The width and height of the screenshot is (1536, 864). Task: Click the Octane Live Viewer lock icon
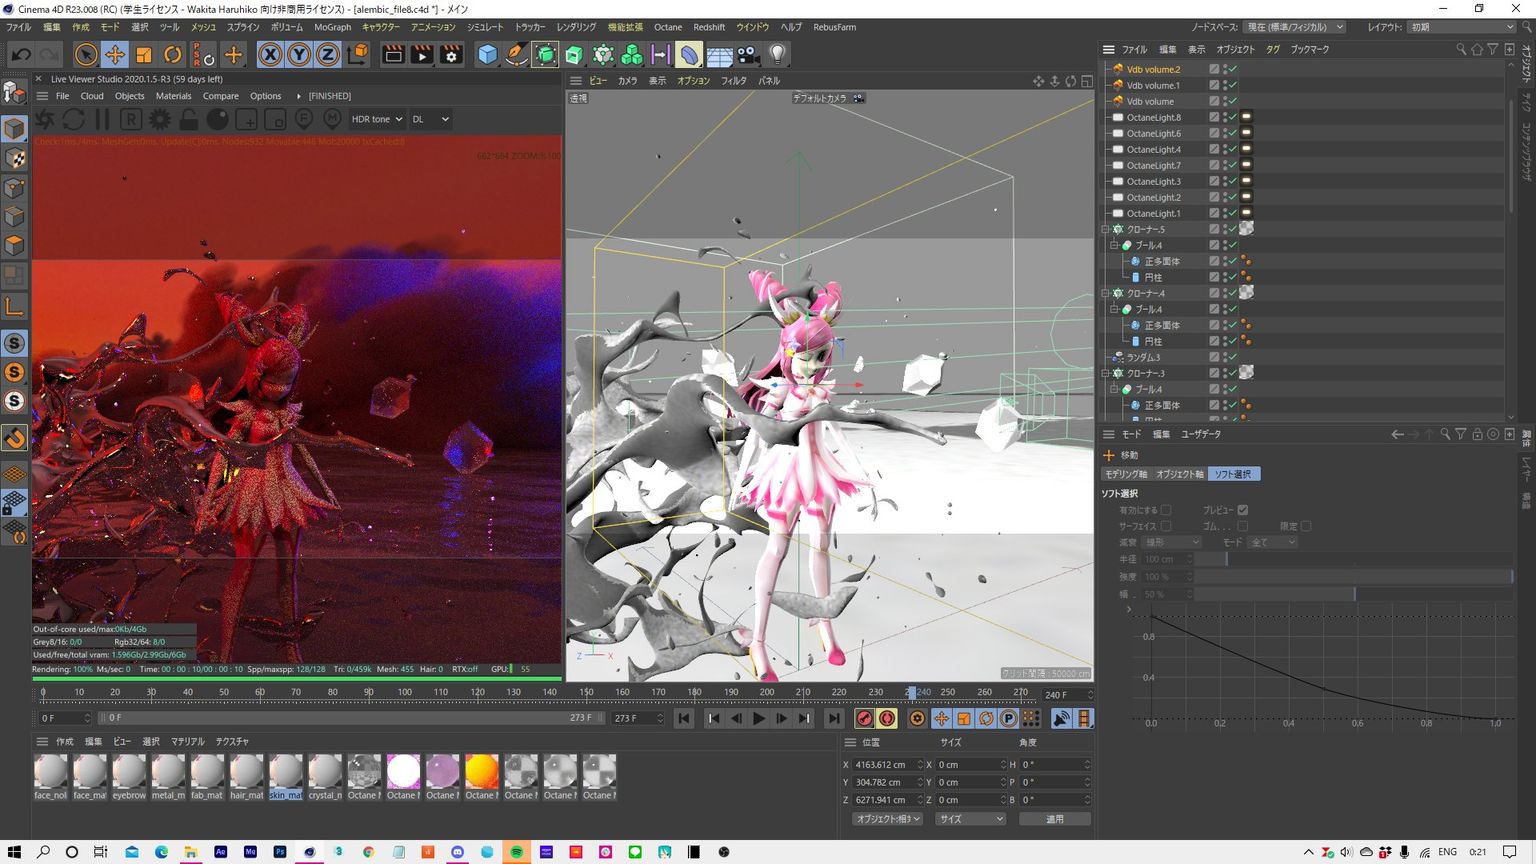(x=188, y=119)
